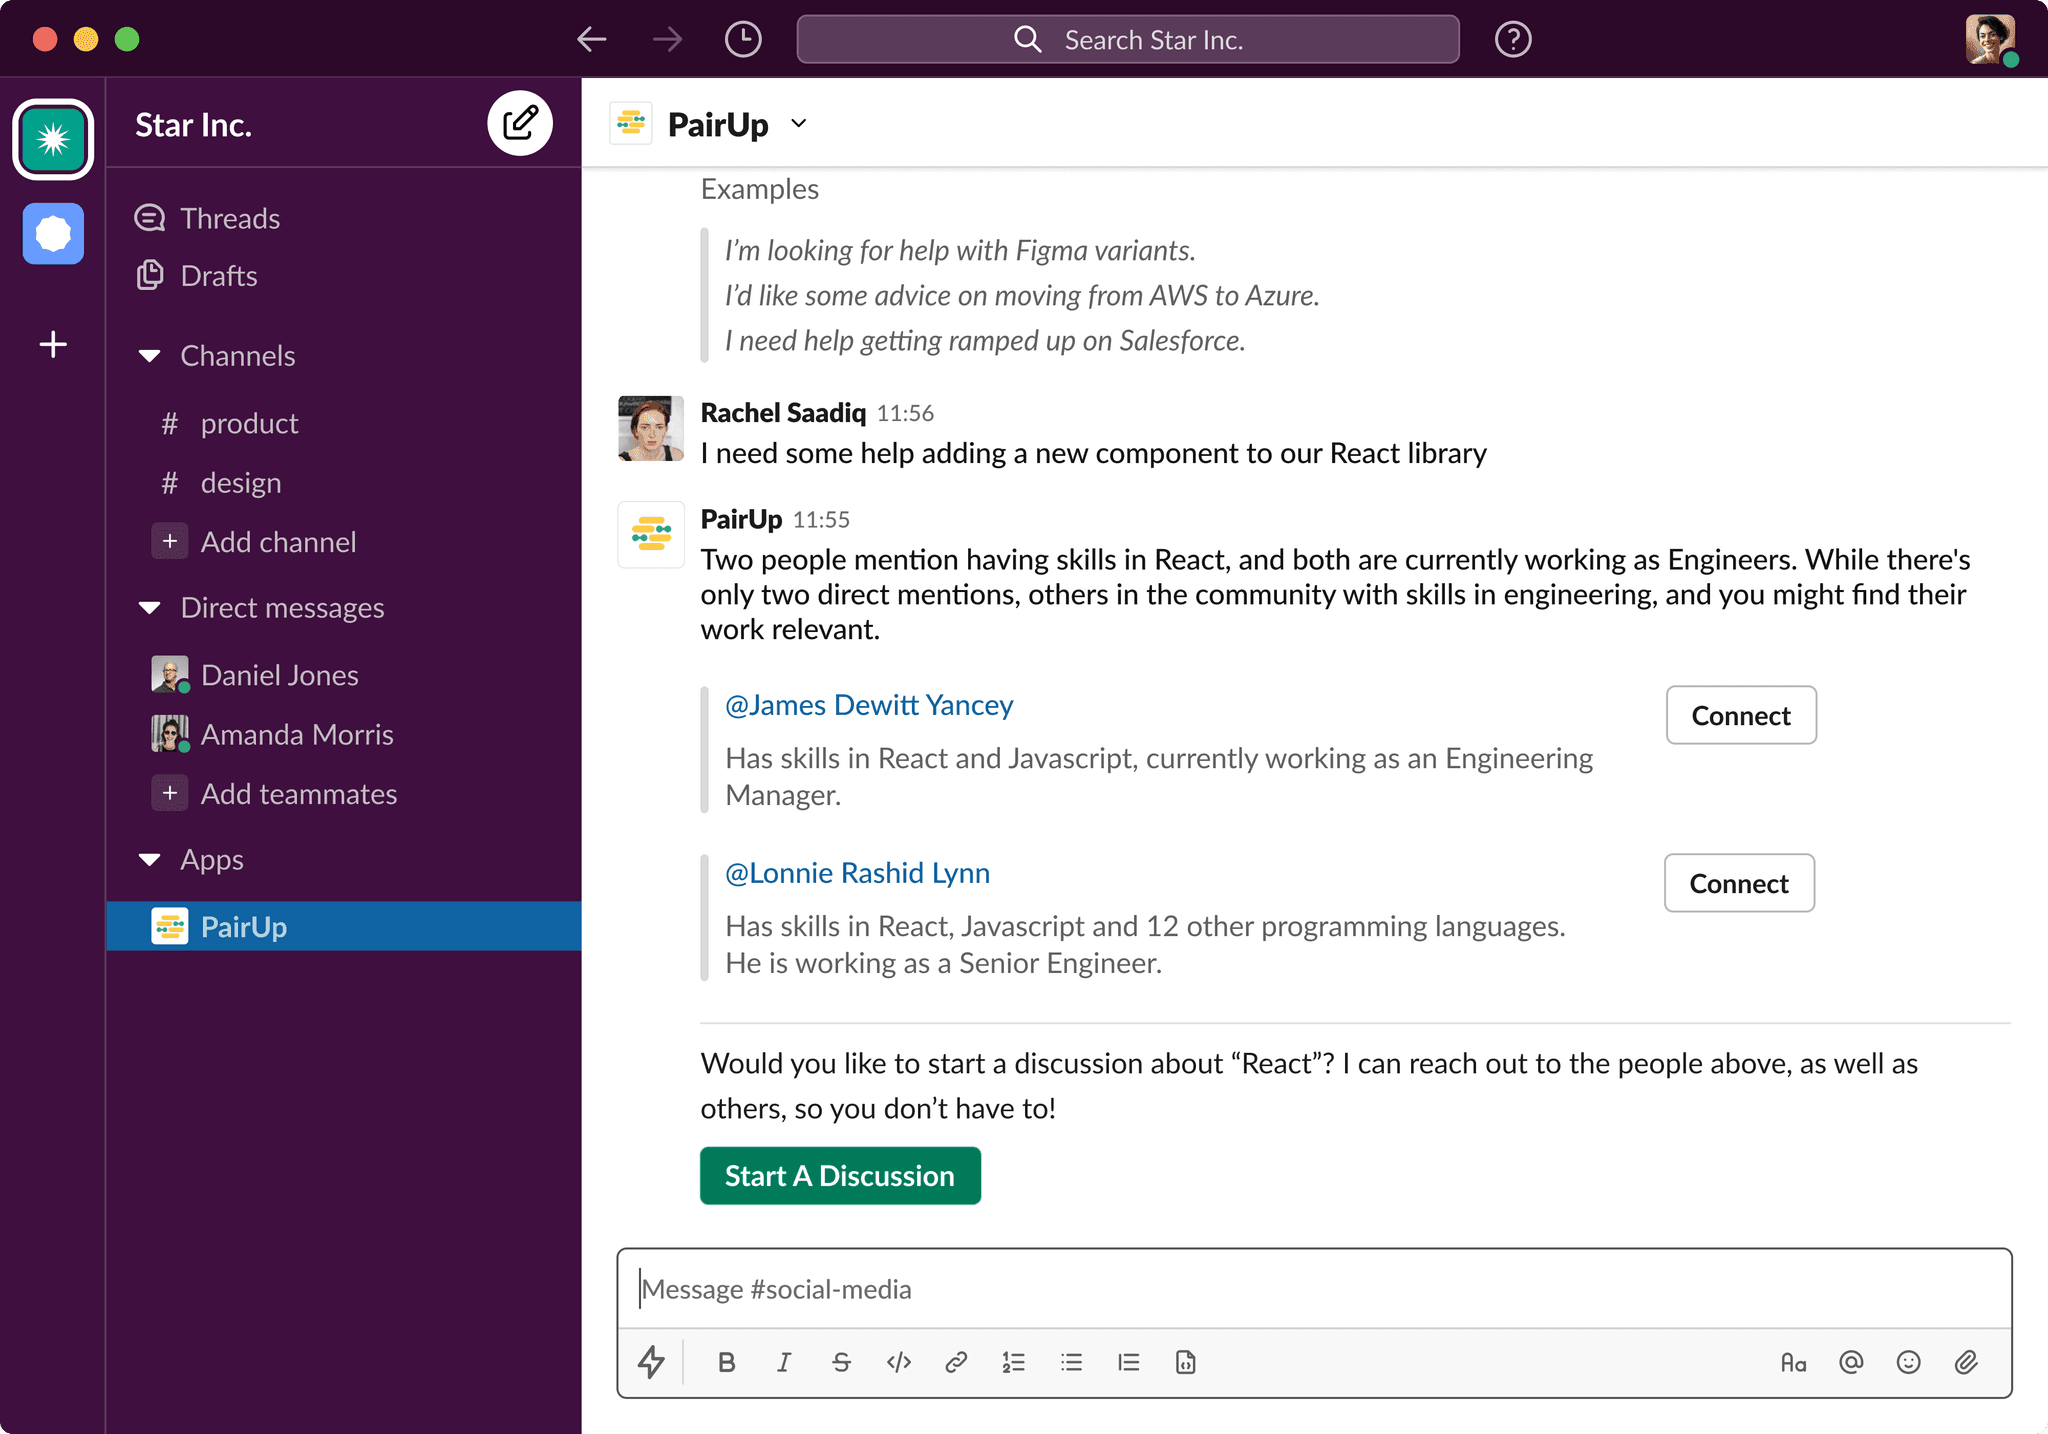Attach a file with paperclip icon
2048x1434 pixels.
pyautogui.click(x=1966, y=1362)
